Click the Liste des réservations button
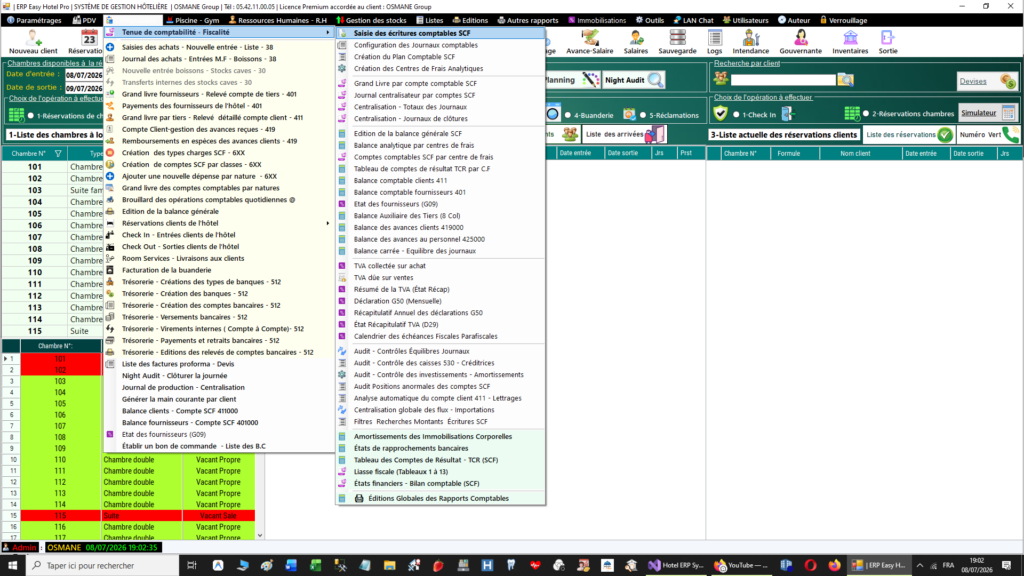Viewport: 1024px width, 576px height. pyautogui.click(x=908, y=135)
